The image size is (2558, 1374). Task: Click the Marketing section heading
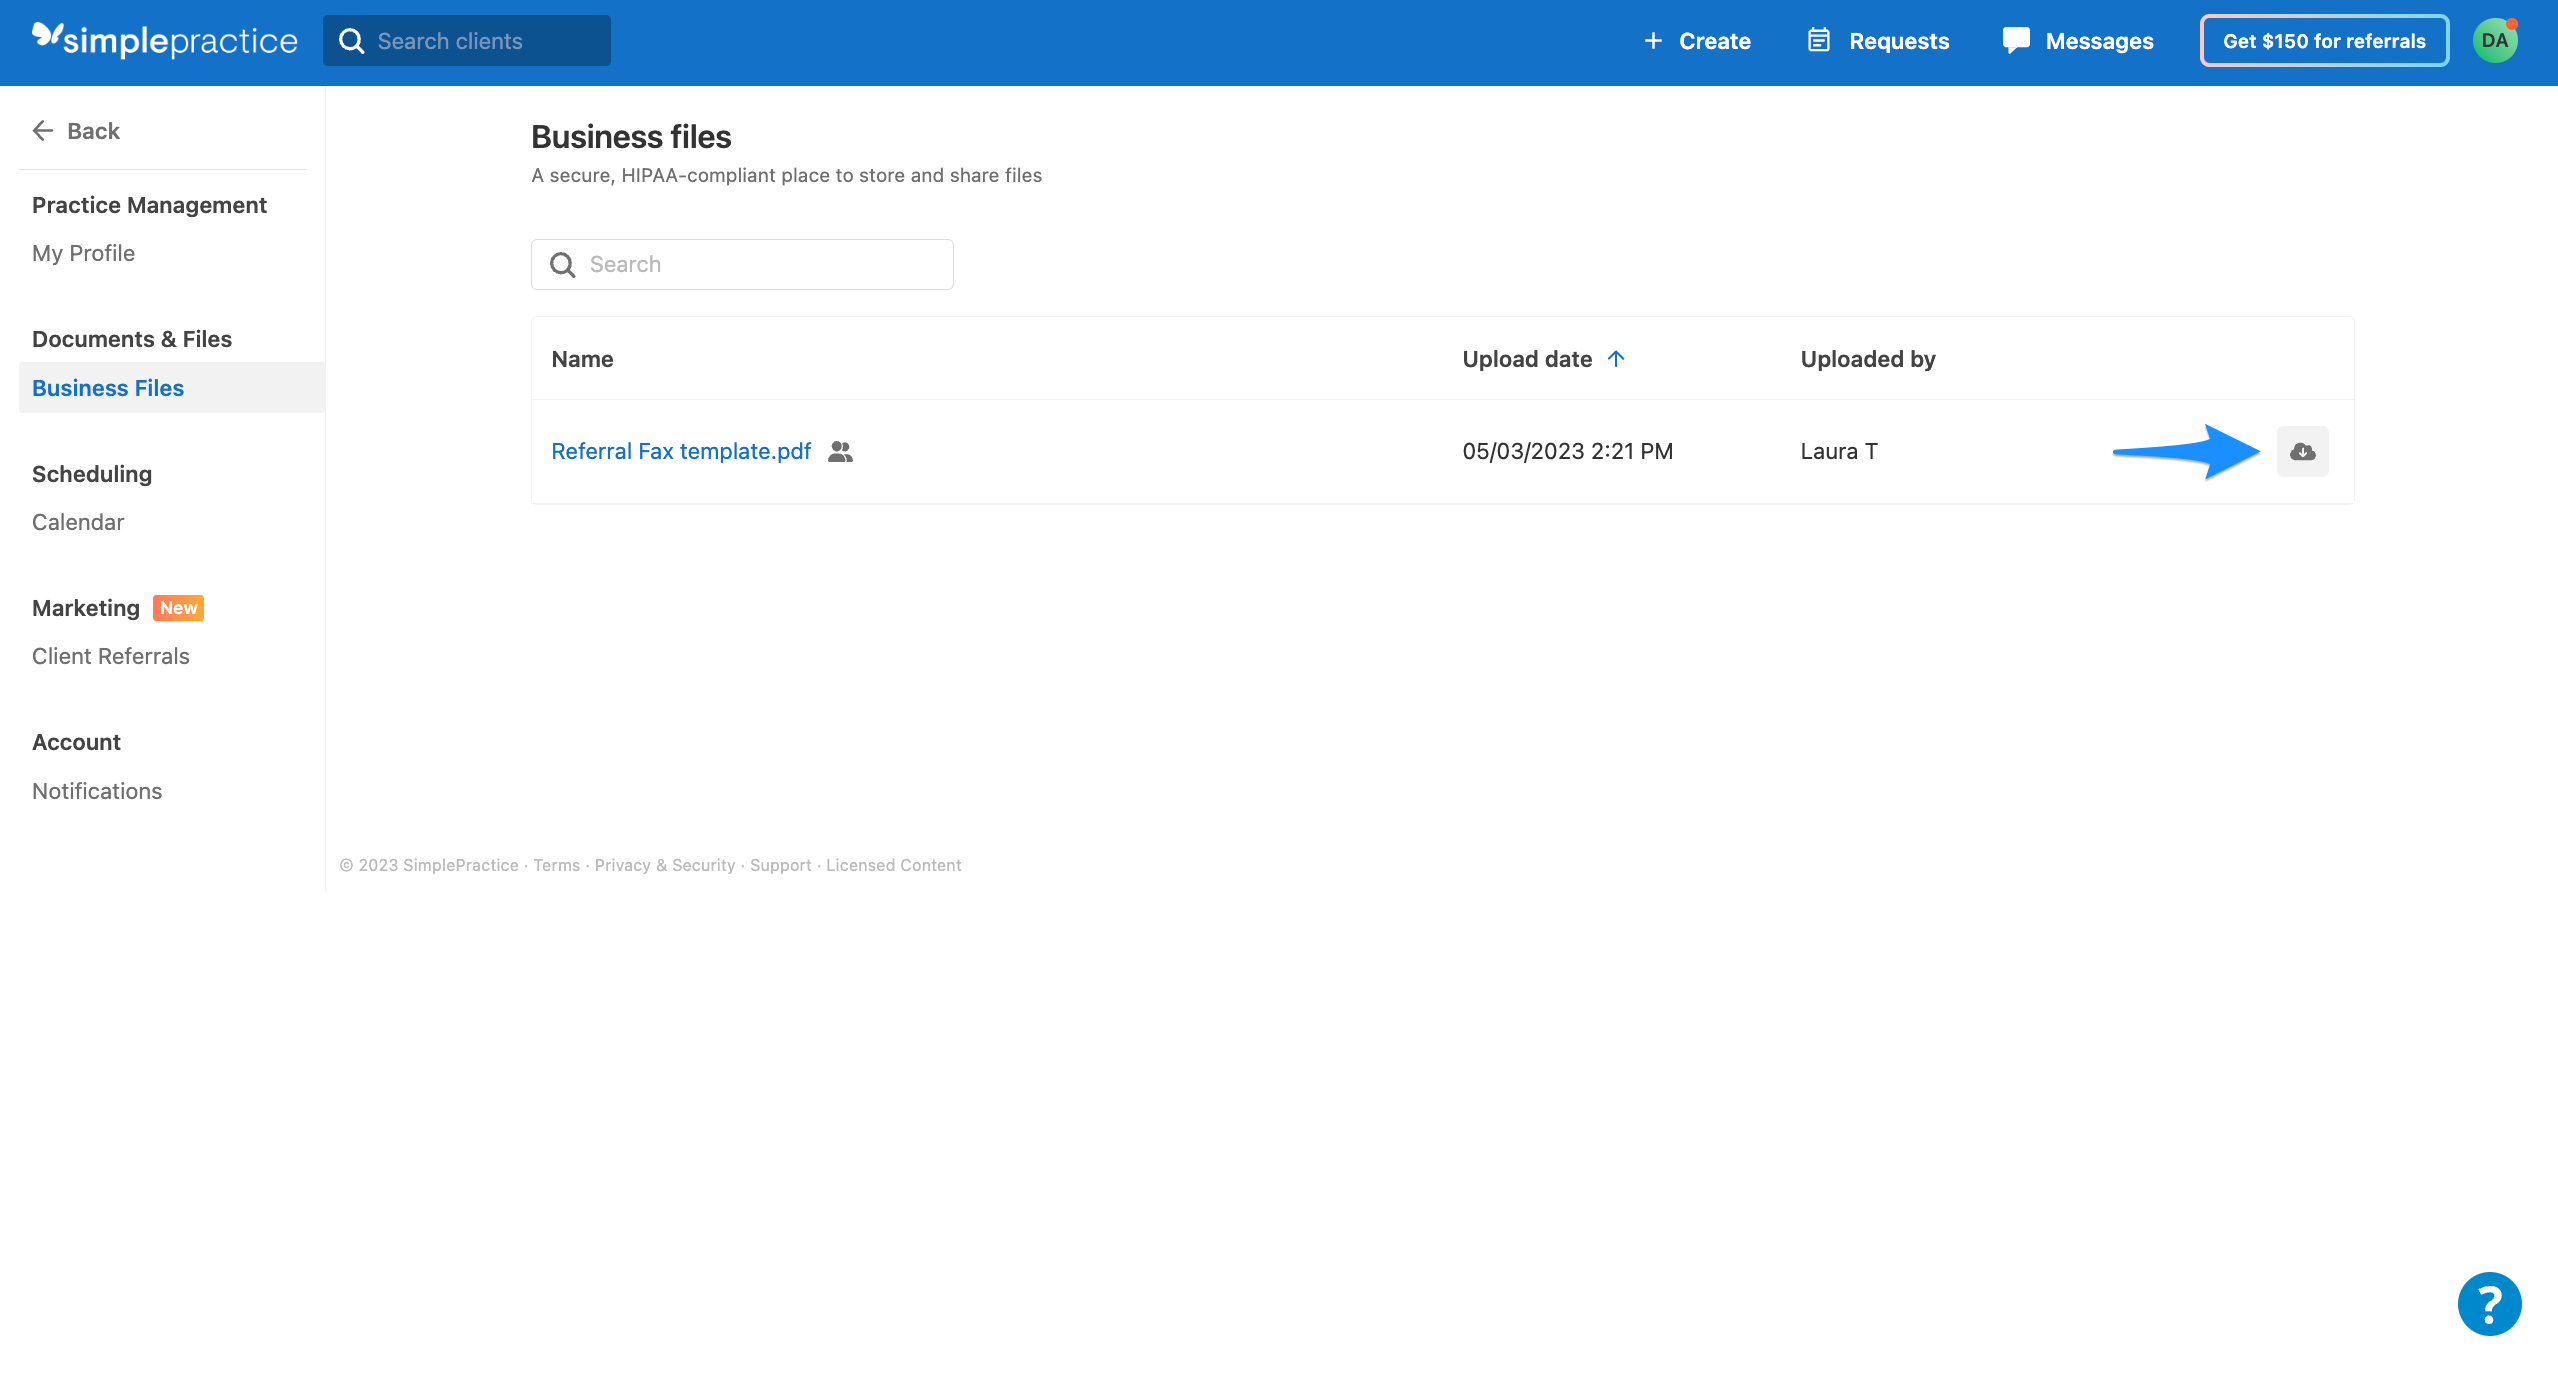point(86,608)
